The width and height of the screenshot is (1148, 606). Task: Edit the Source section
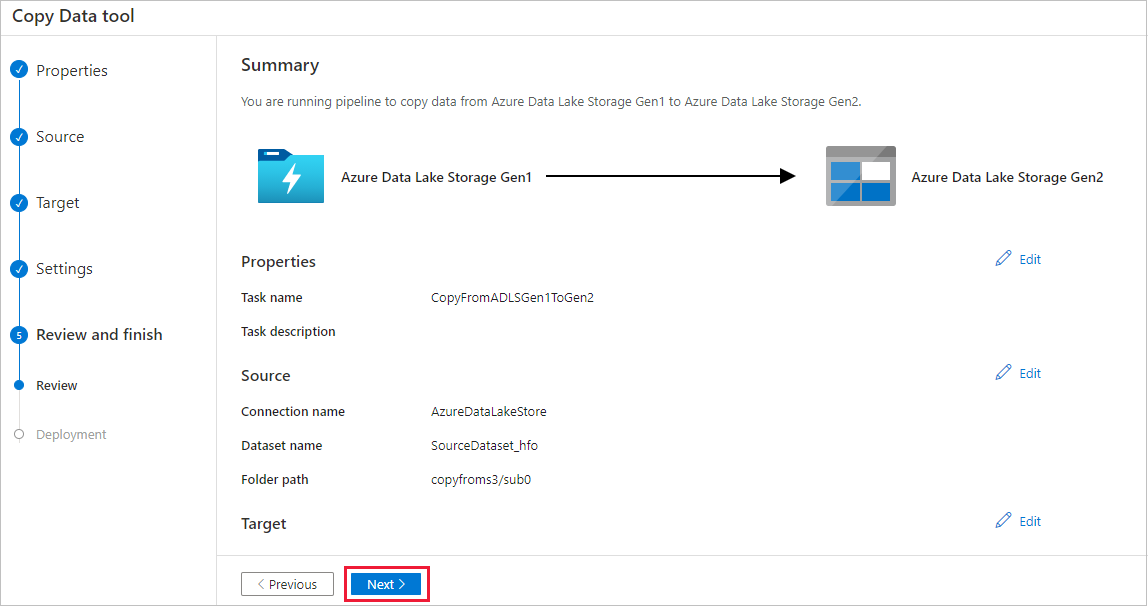pos(1029,373)
